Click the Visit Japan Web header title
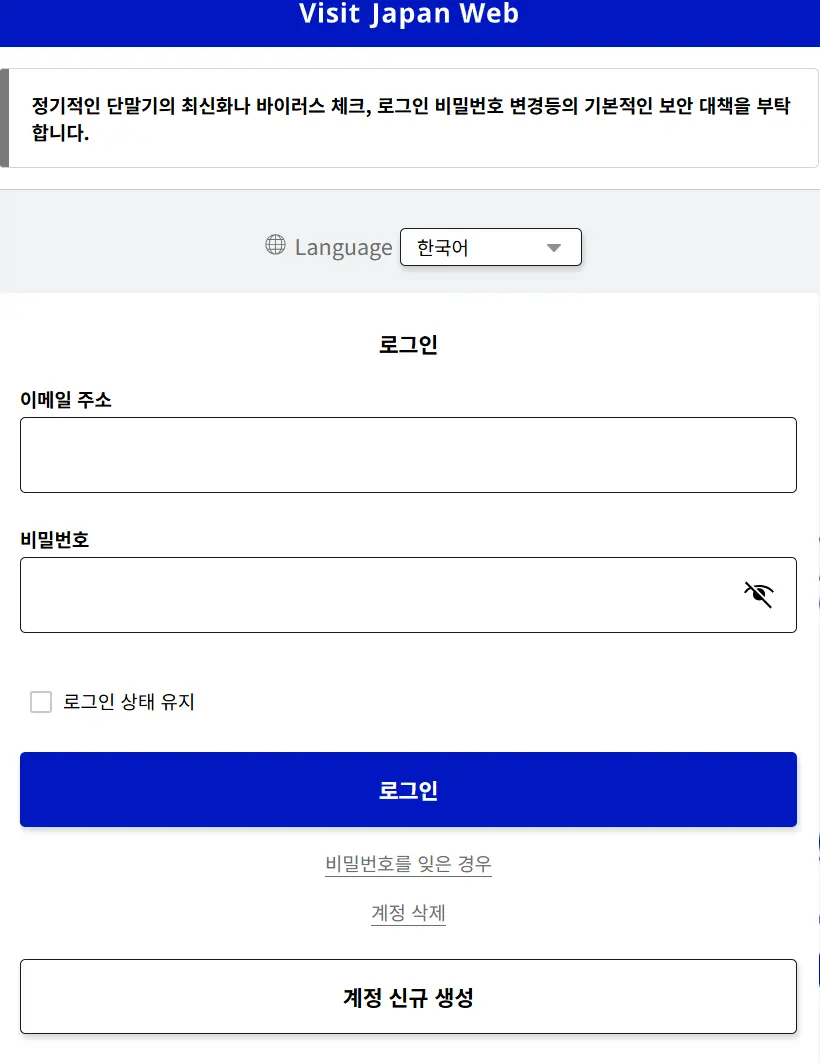Viewport: 820px width, 1063px height. point(409,14)
